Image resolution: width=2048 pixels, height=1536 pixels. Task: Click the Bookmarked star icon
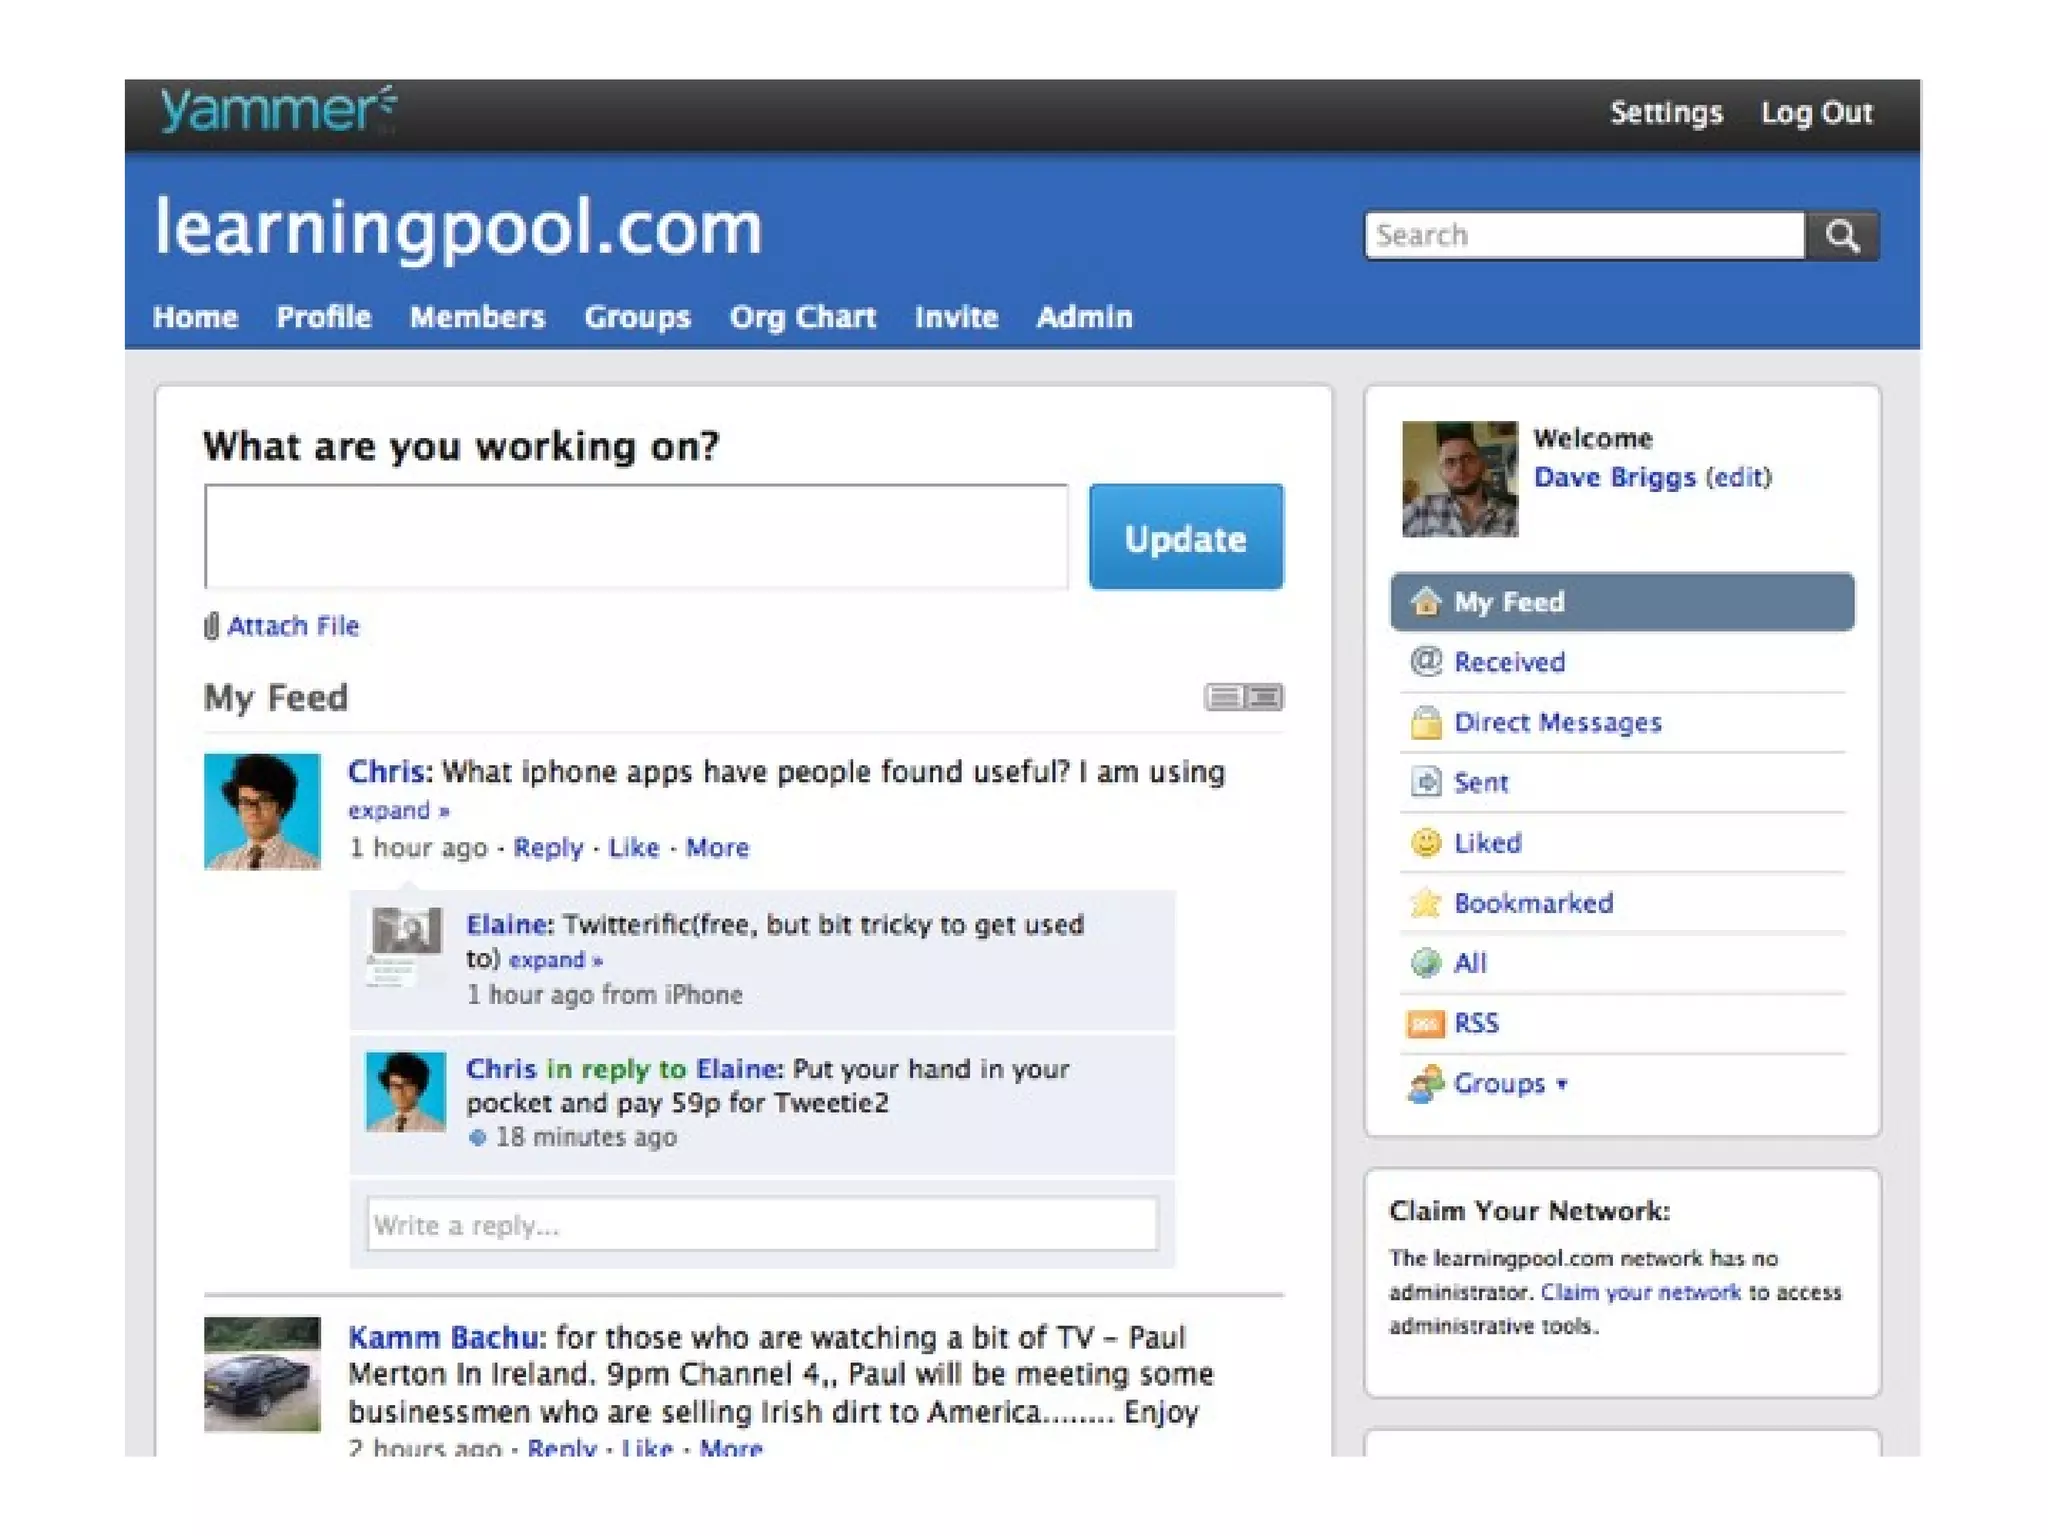click(1425, 903)
